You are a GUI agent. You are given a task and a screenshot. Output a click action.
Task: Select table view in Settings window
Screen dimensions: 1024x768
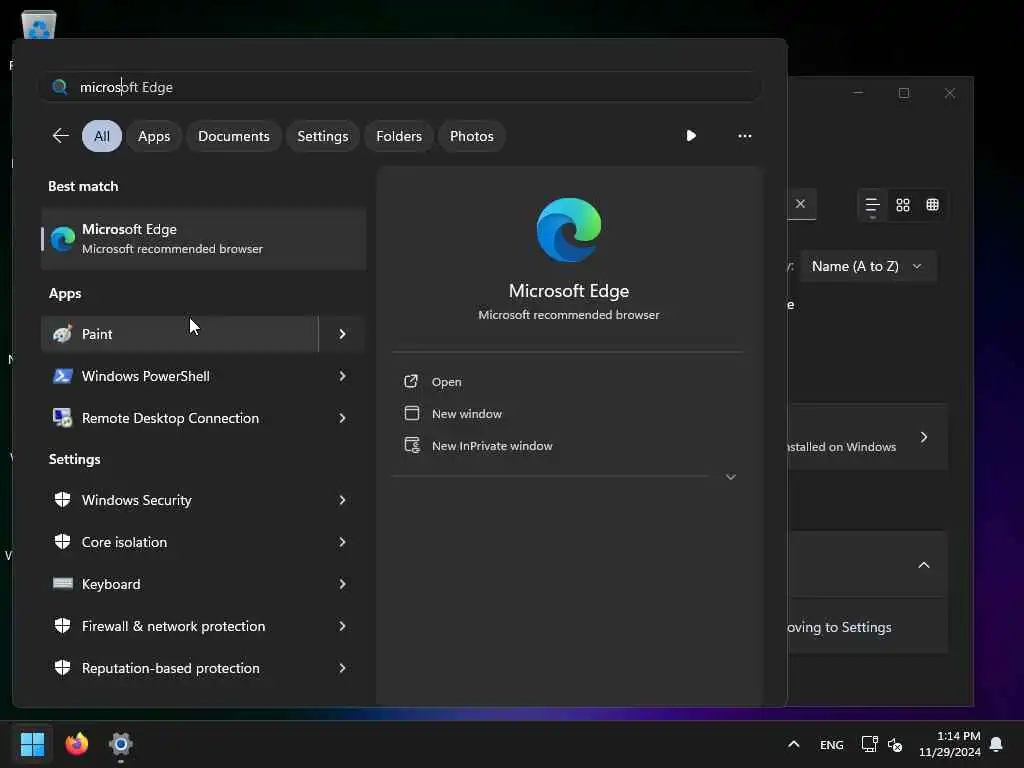[933, 205]
